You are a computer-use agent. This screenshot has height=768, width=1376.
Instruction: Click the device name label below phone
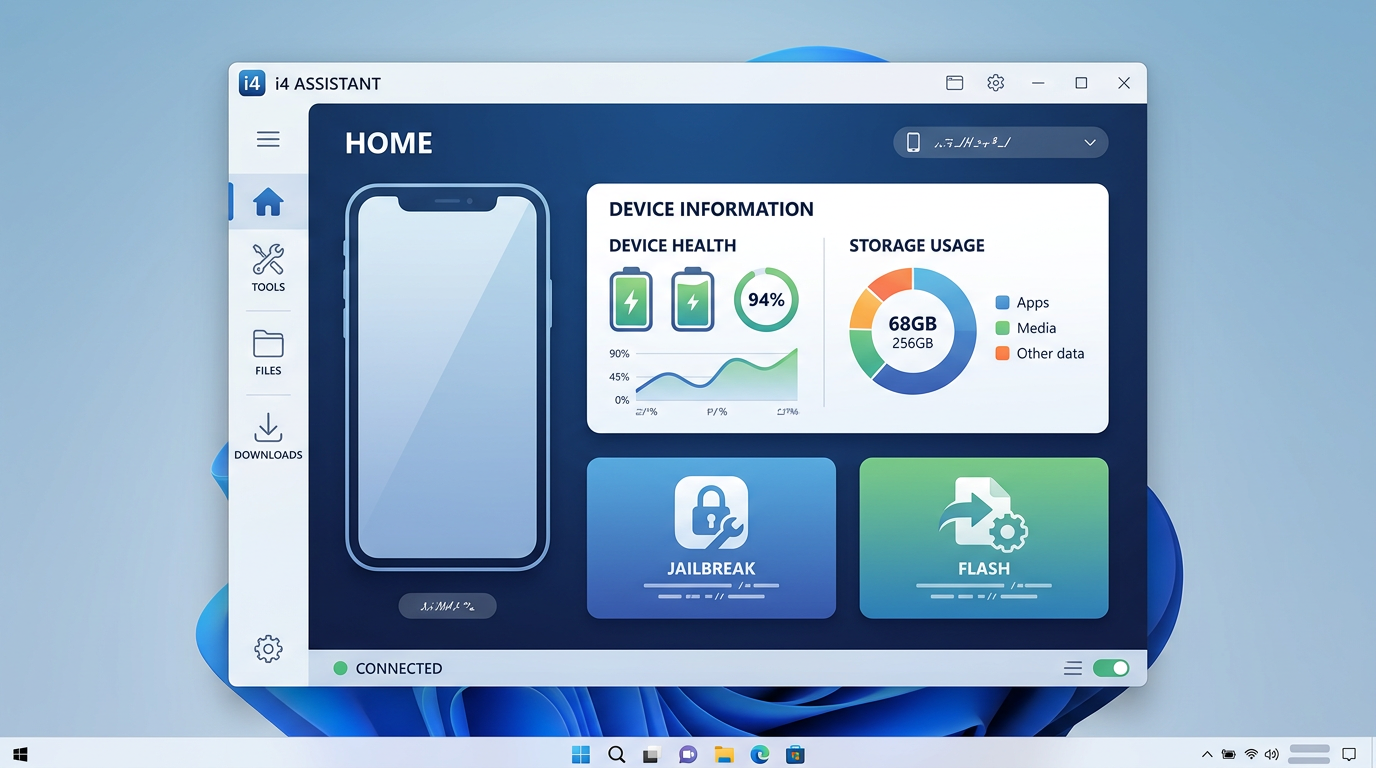point(447,606)
